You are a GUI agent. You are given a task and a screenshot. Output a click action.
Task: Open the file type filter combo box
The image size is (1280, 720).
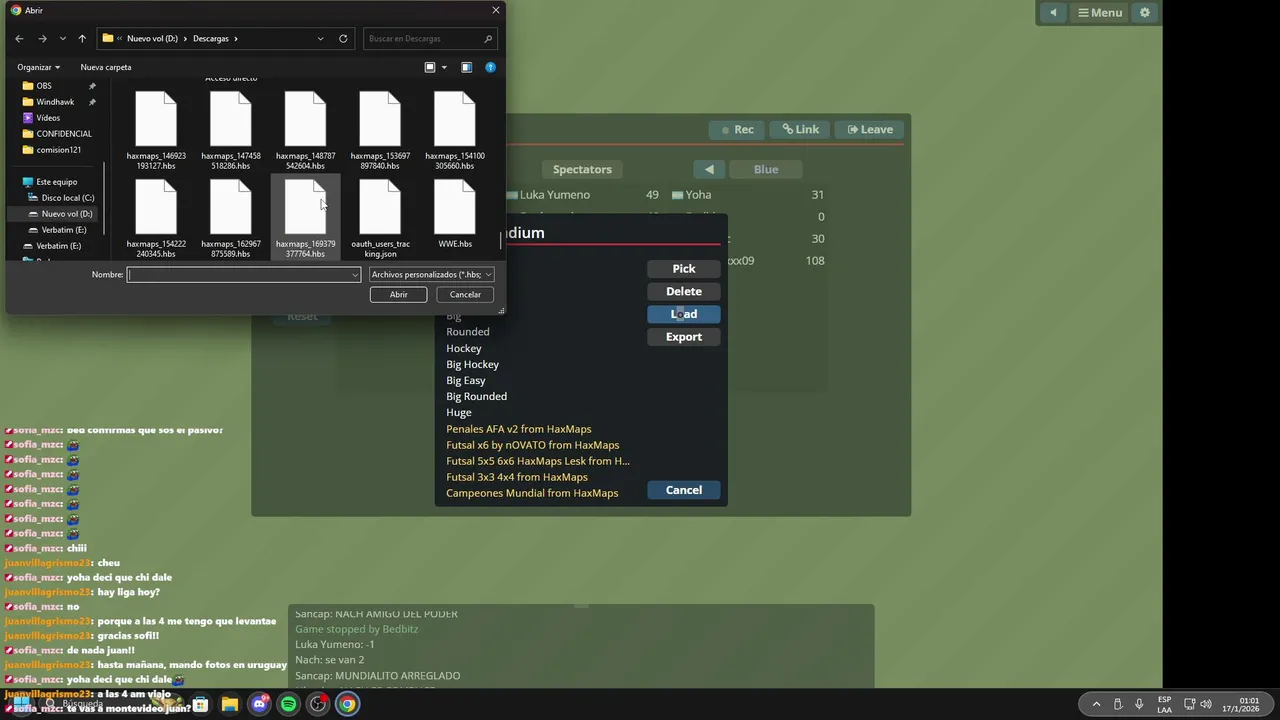(x=431, y=274)
